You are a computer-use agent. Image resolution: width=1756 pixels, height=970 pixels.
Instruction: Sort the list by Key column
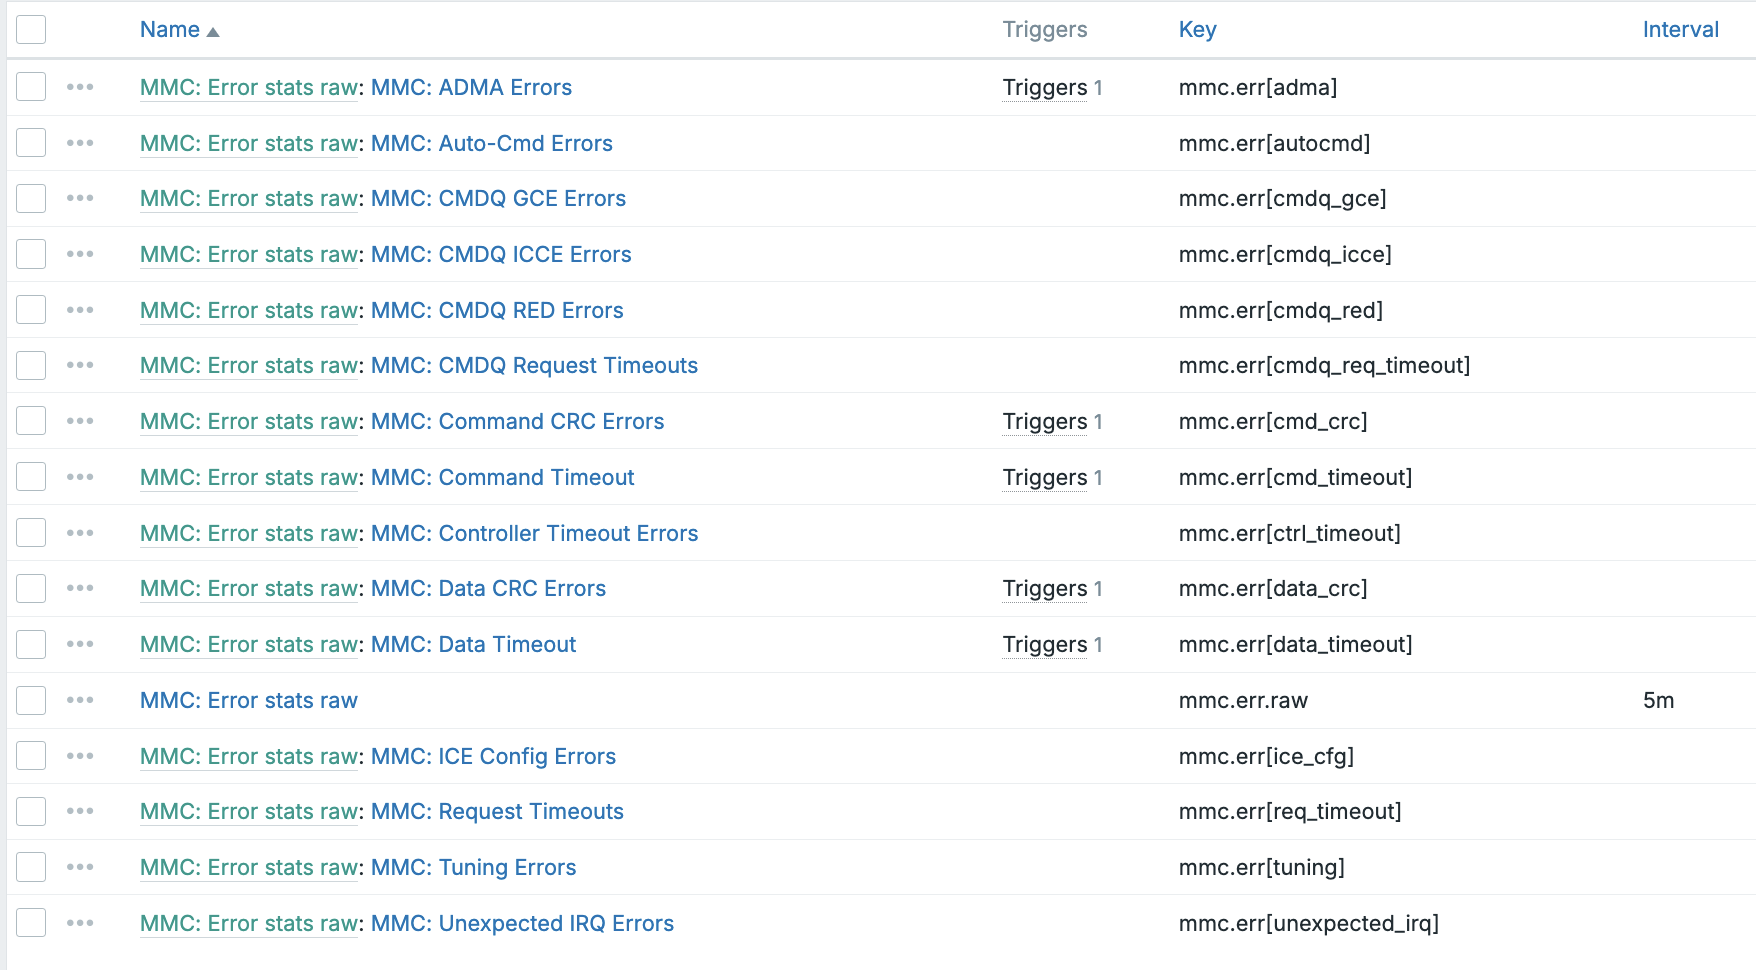1197,30
